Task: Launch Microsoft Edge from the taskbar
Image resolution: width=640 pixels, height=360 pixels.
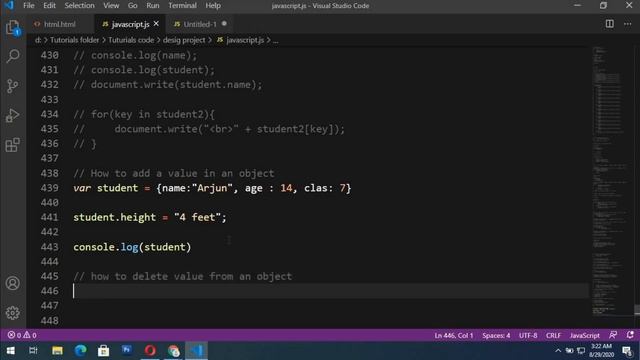Action: [80, 351]
